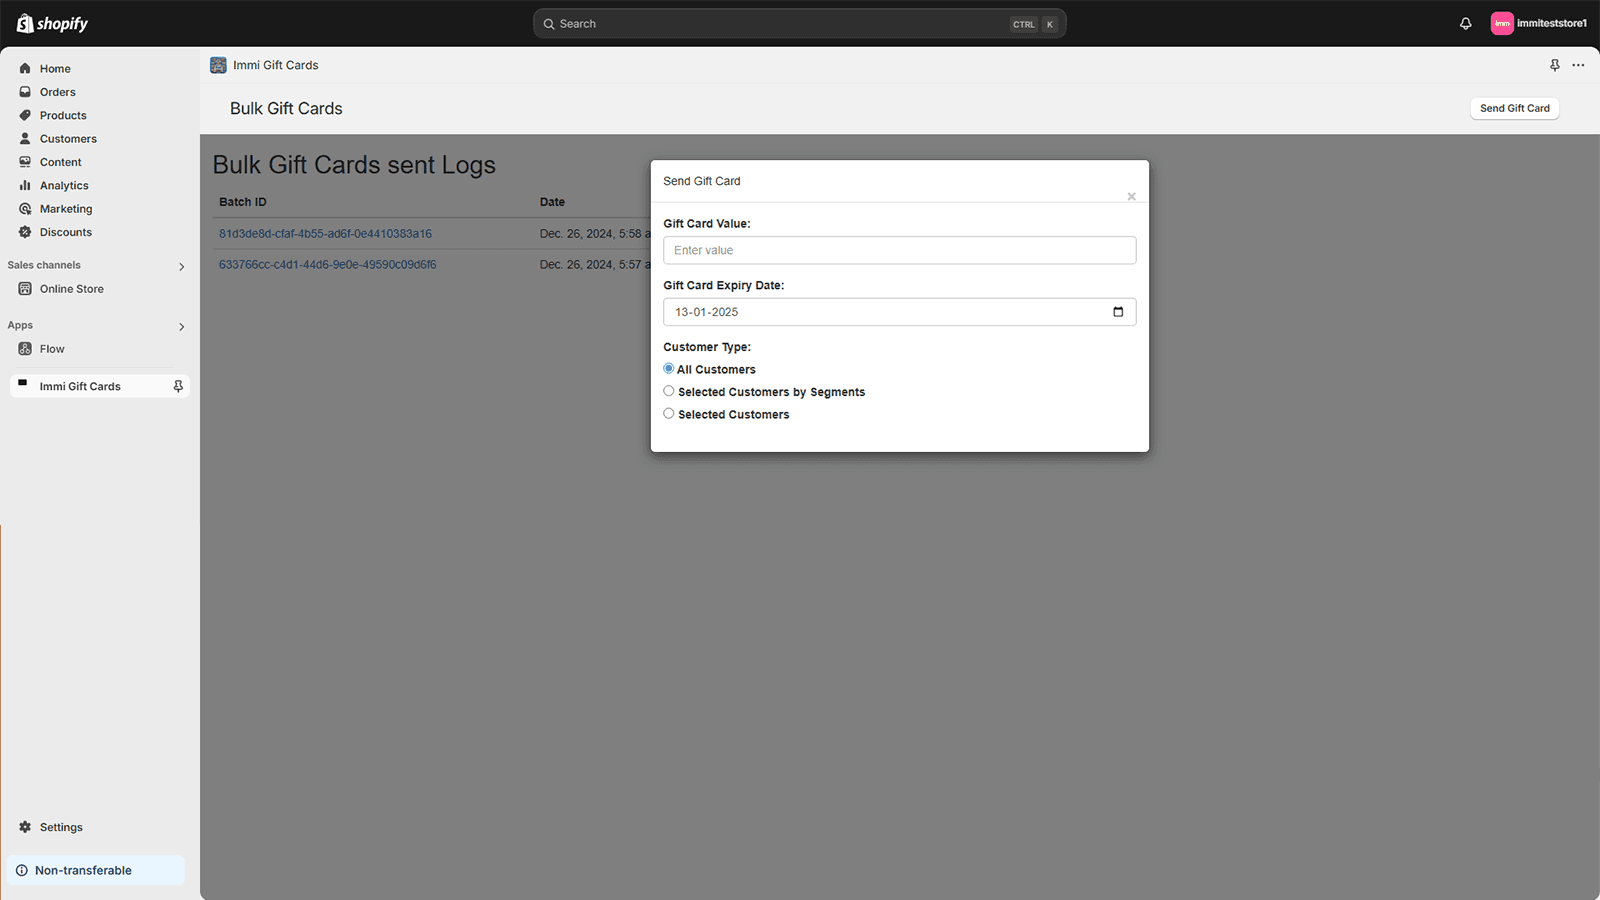The image size is (1600, 900).
Task: Select Discounts in the sidebar
Action: tap(65, 231)
